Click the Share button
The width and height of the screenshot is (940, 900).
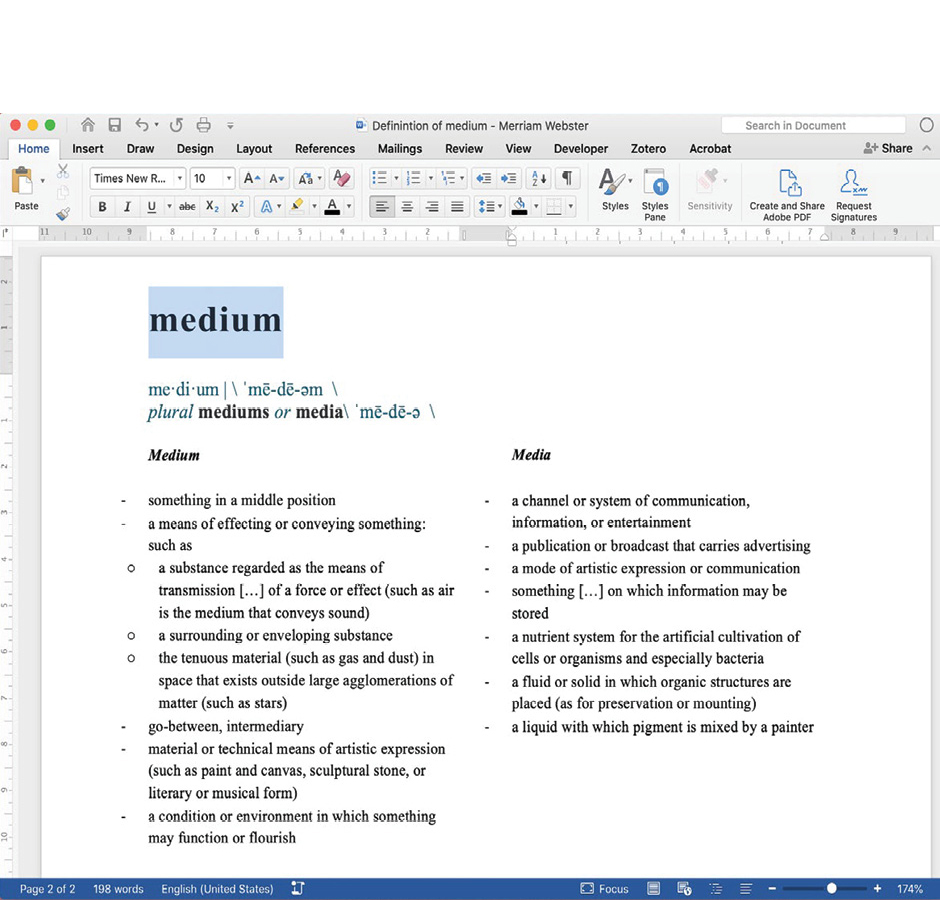pos(888,148)
